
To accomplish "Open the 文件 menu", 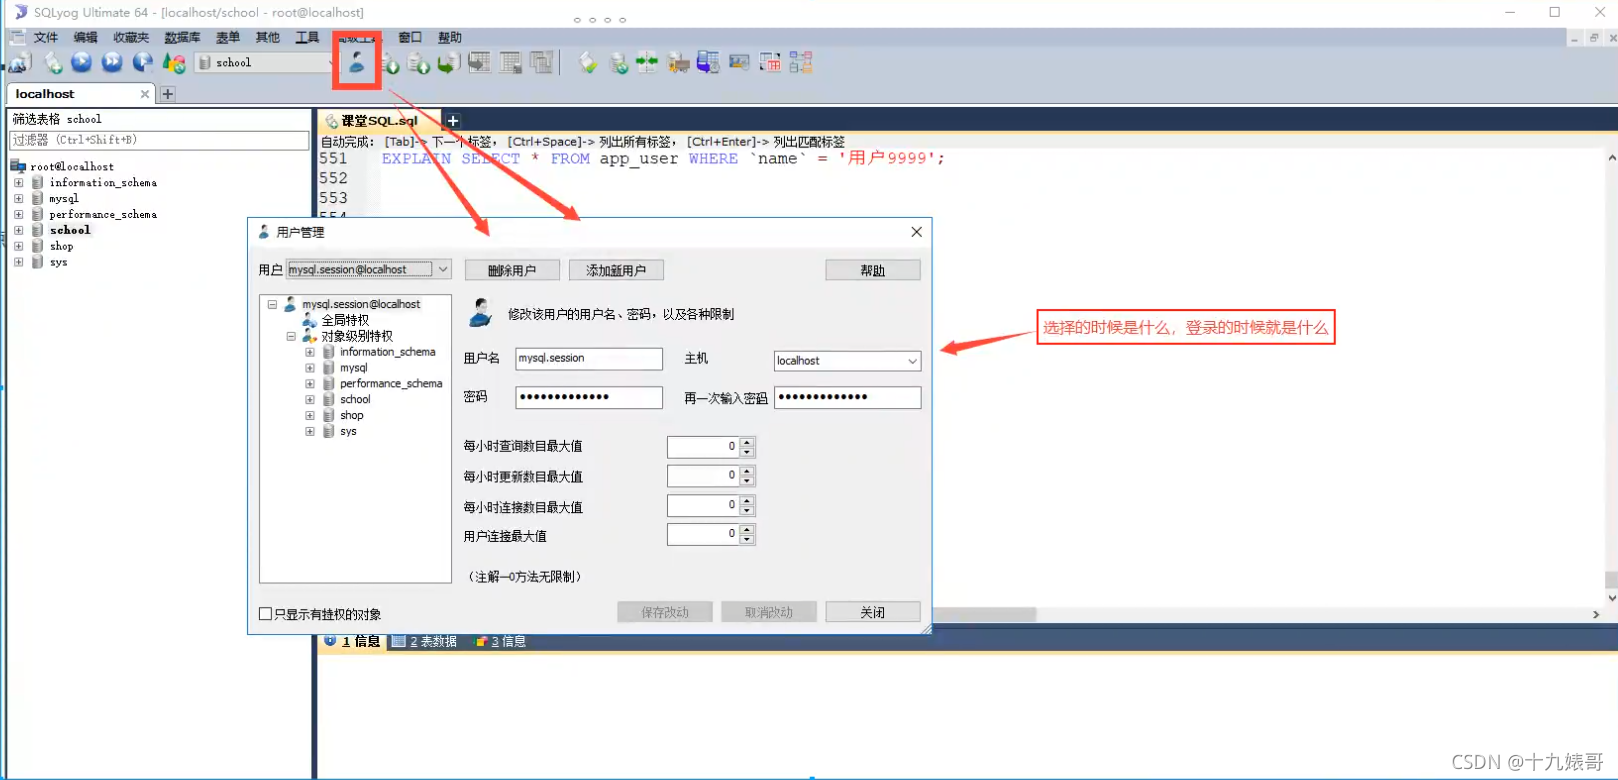I will (x=46, y=37).
